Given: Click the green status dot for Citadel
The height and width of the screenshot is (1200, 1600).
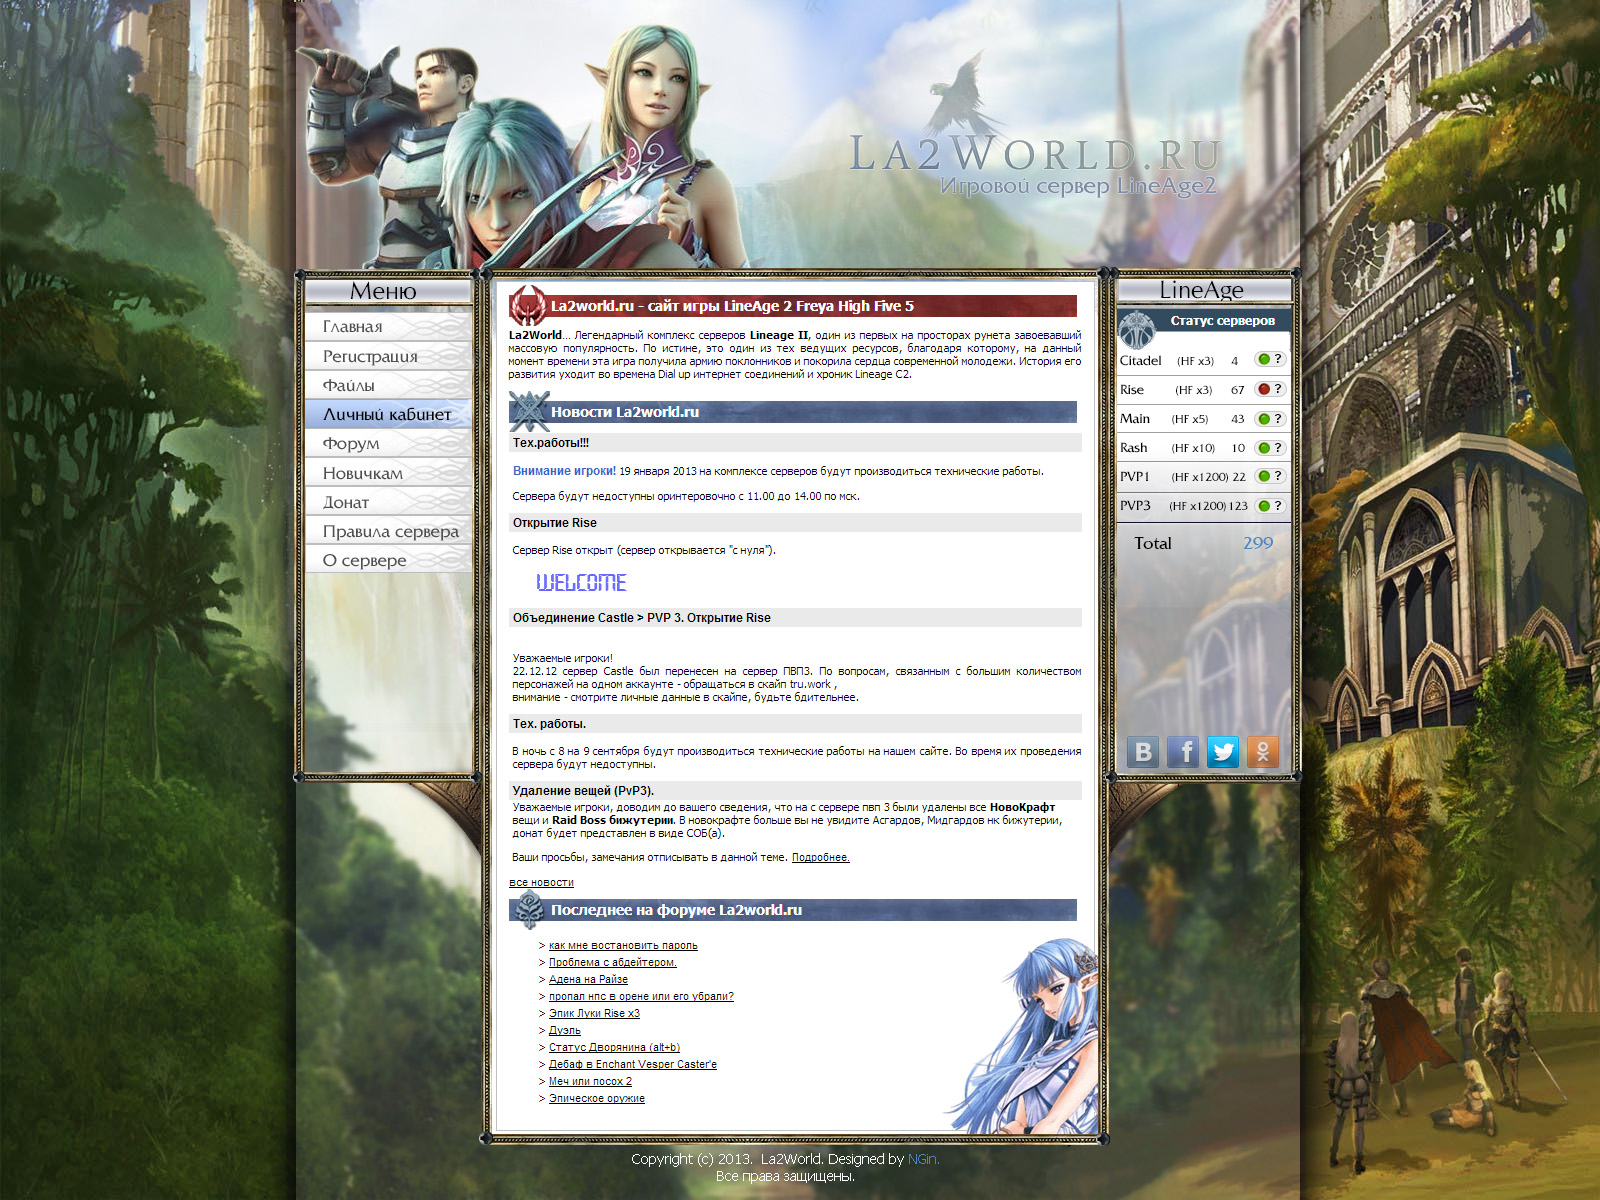Looking at the screenshot, I should (1264, 359).
